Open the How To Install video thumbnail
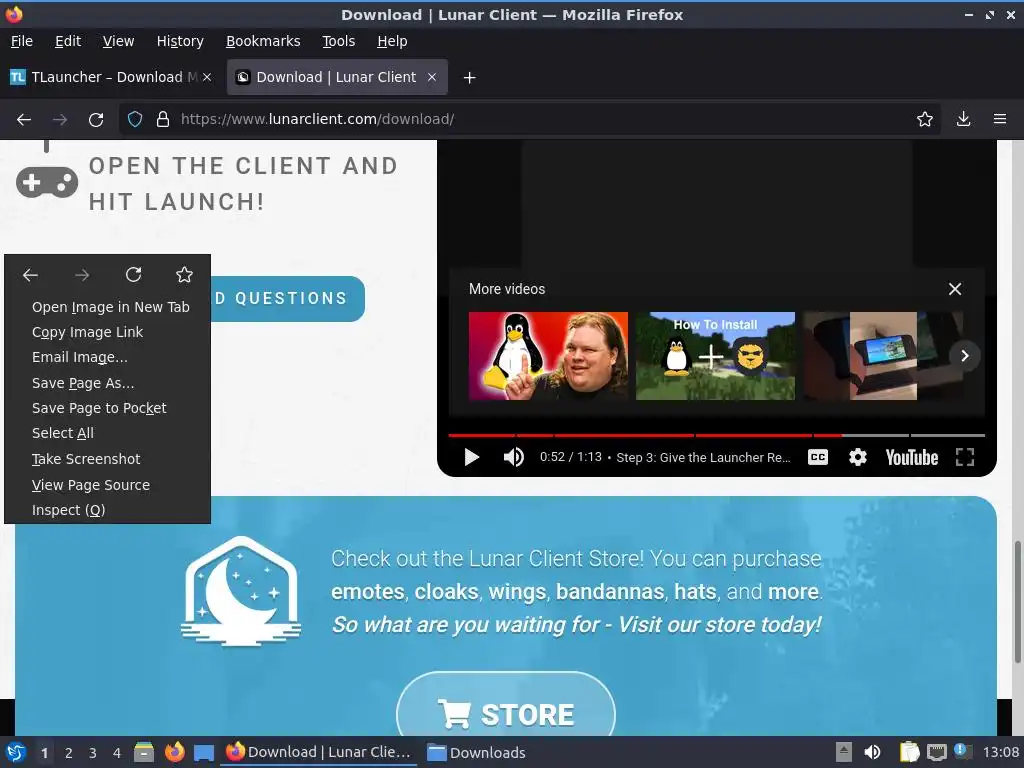Screen dimensions: 1024x768 [716, 356]
